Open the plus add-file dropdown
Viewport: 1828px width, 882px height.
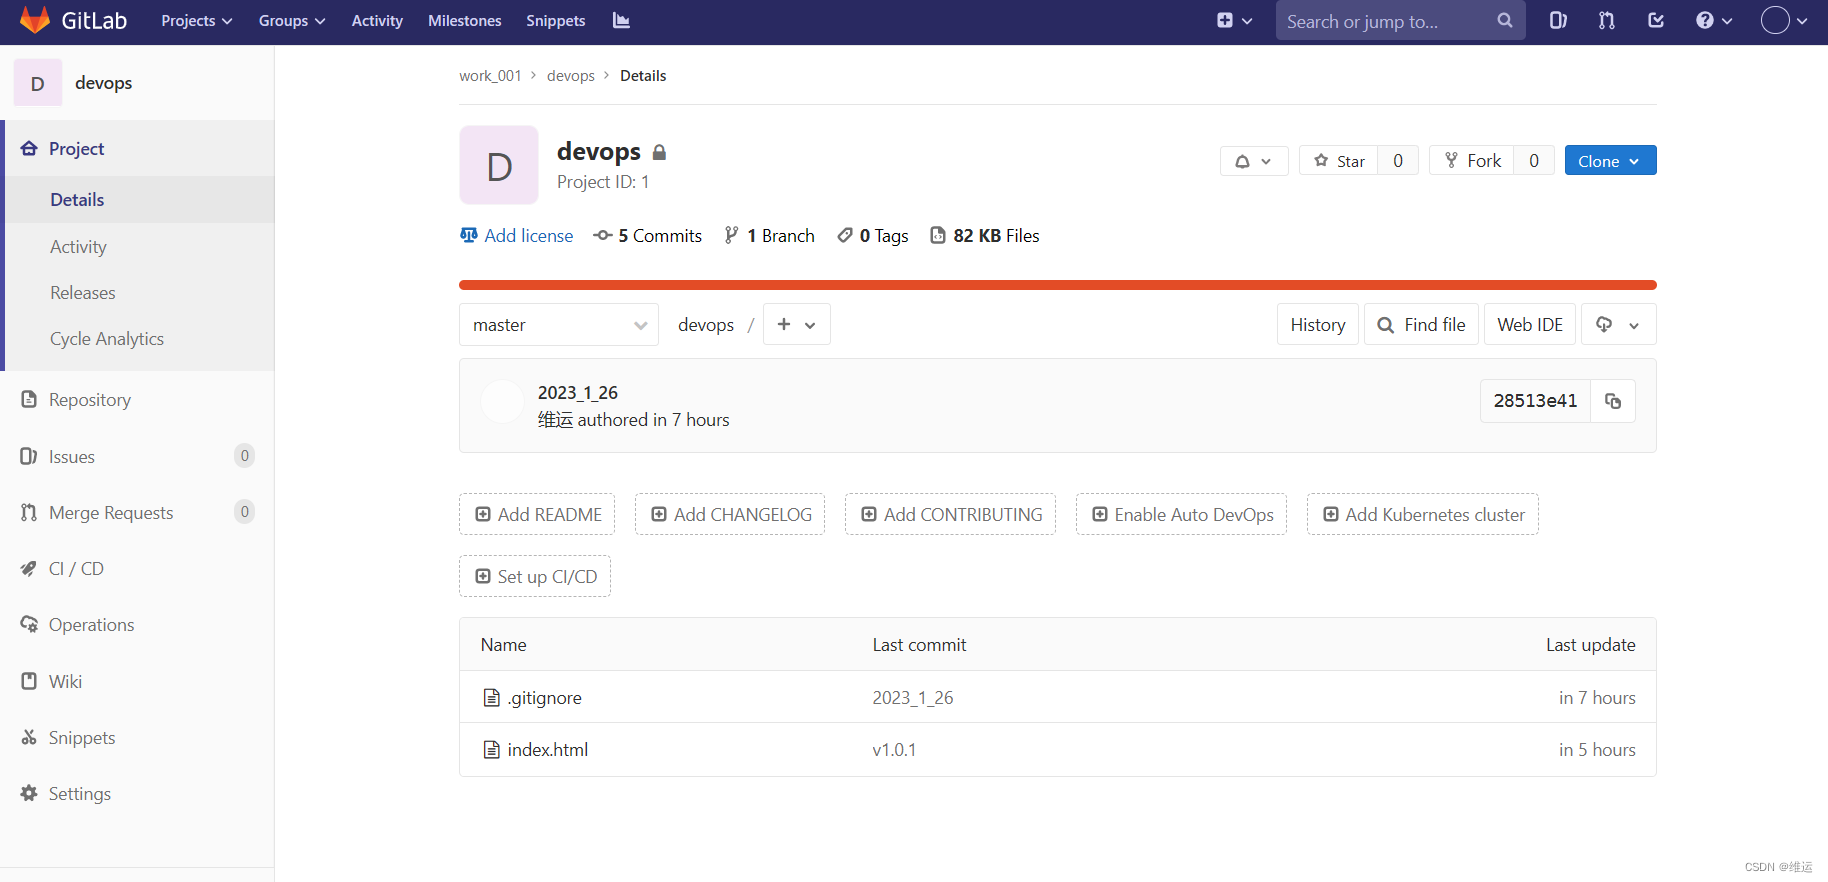coord(796,325)
